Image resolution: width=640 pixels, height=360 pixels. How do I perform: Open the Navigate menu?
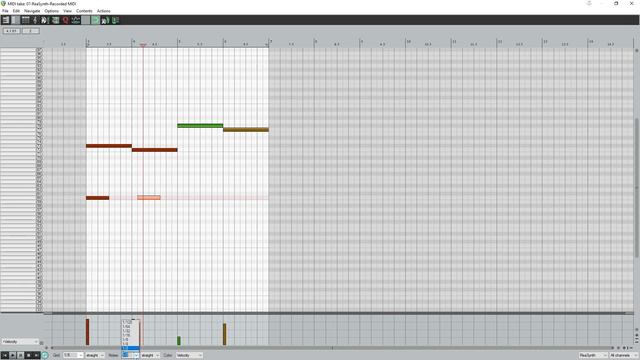click(x=32, y=11)
